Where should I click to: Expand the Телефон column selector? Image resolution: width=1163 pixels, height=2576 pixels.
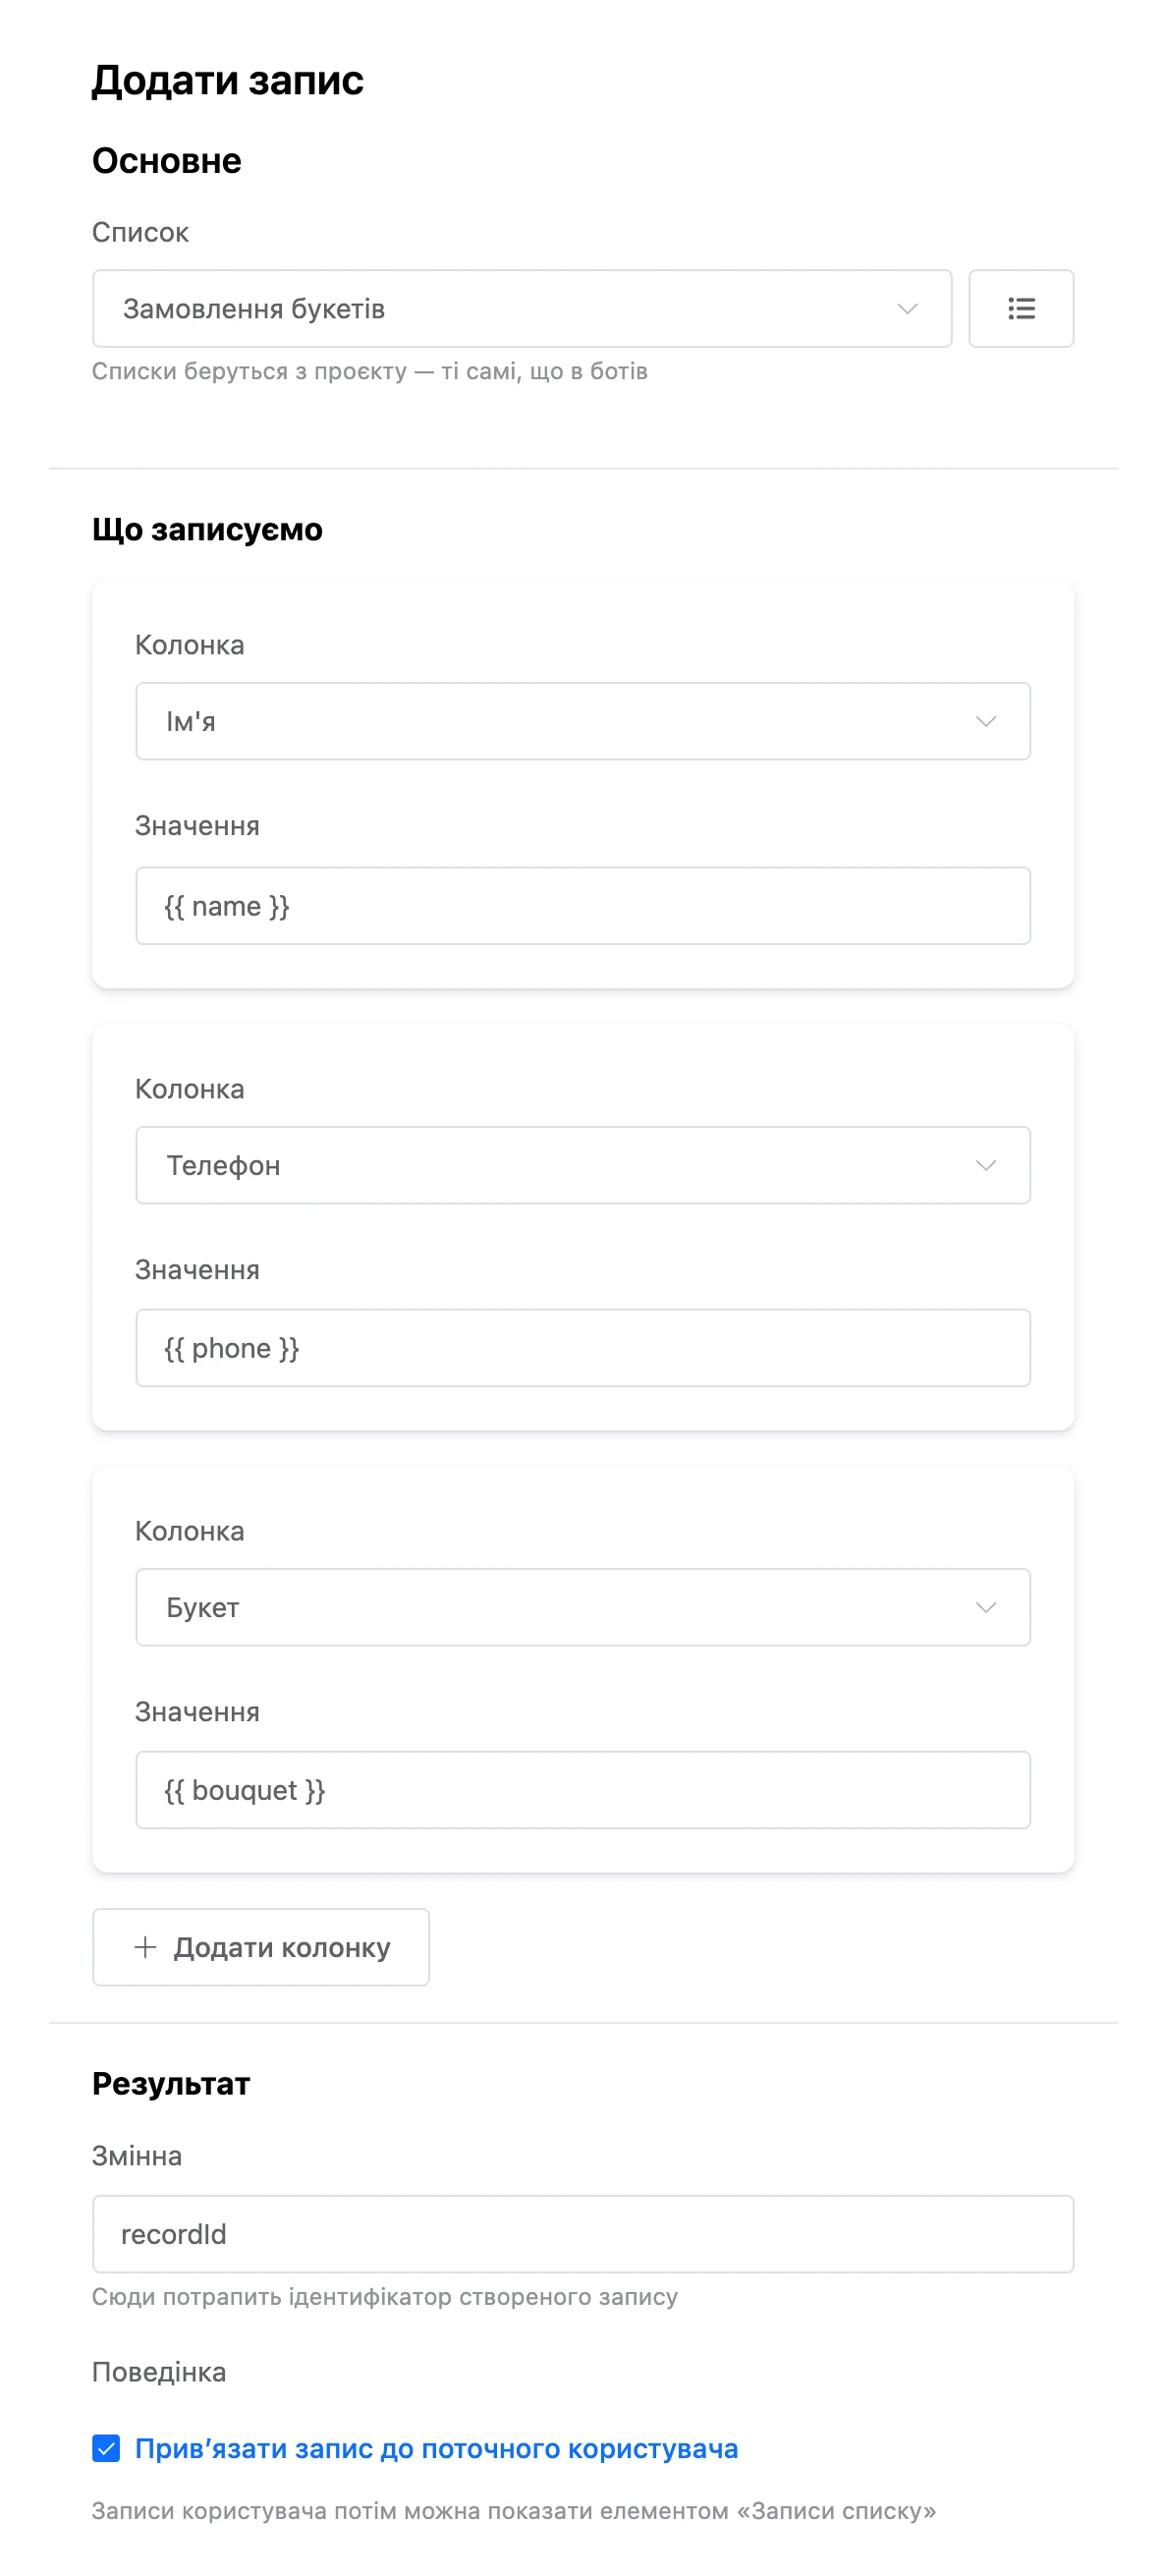click(583, 1165)
